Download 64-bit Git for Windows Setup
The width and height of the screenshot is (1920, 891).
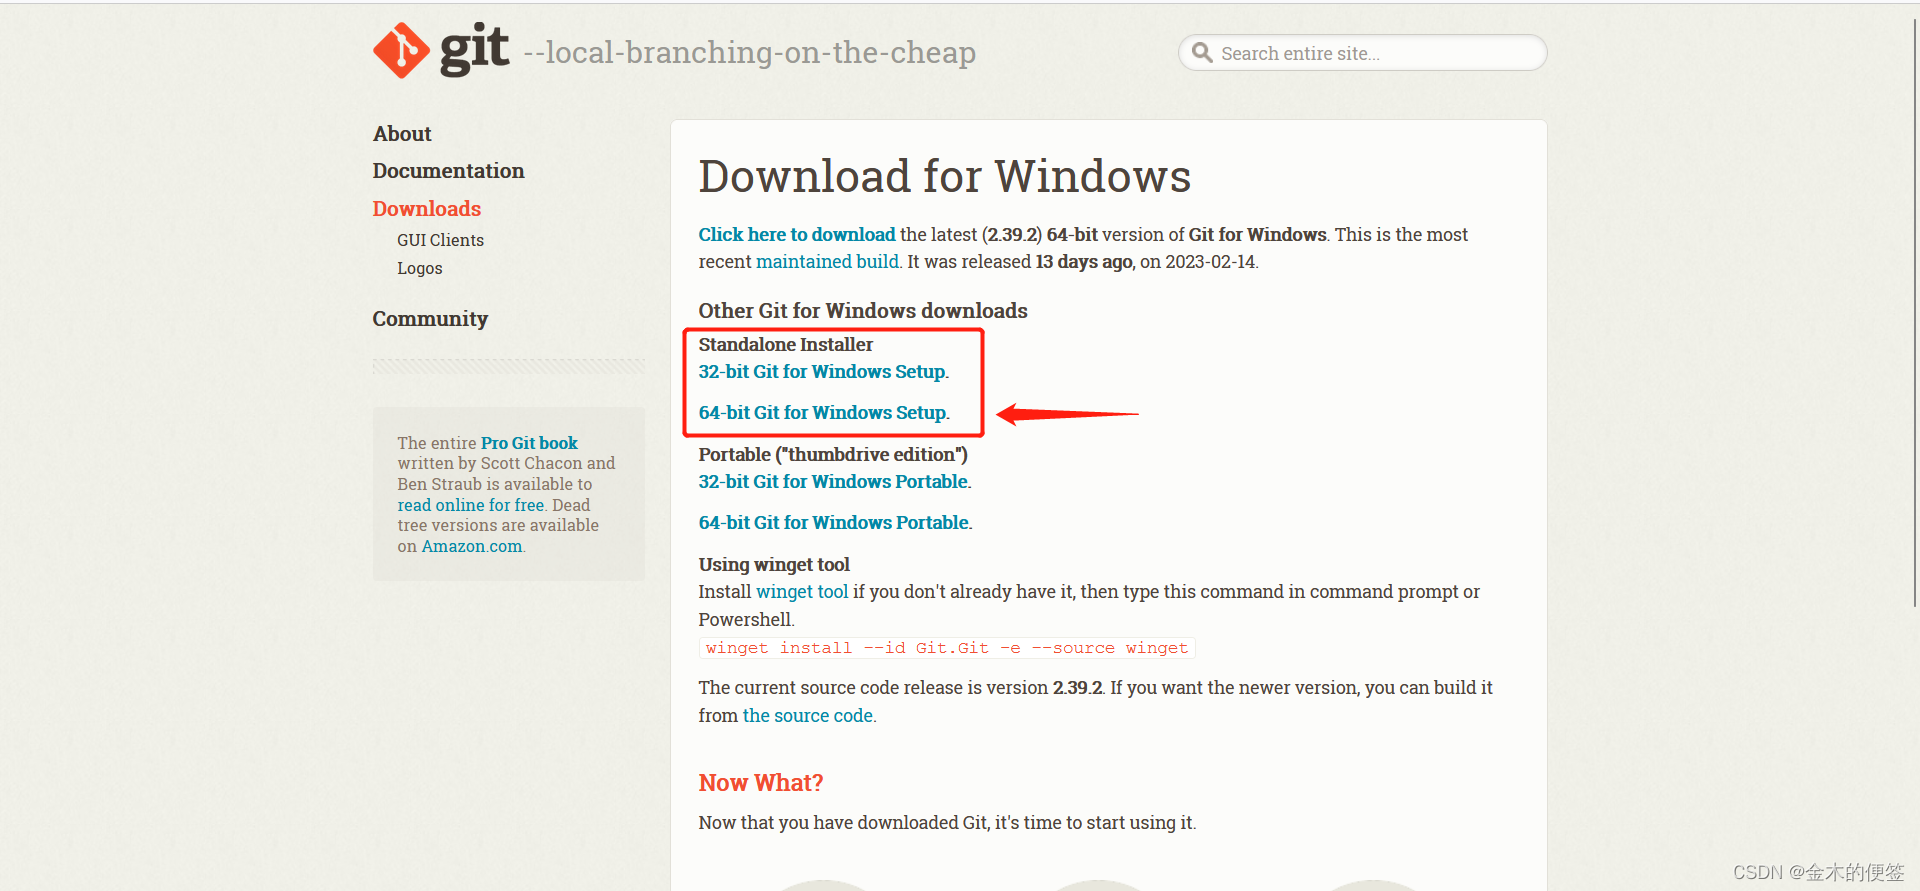click(823, 412)
